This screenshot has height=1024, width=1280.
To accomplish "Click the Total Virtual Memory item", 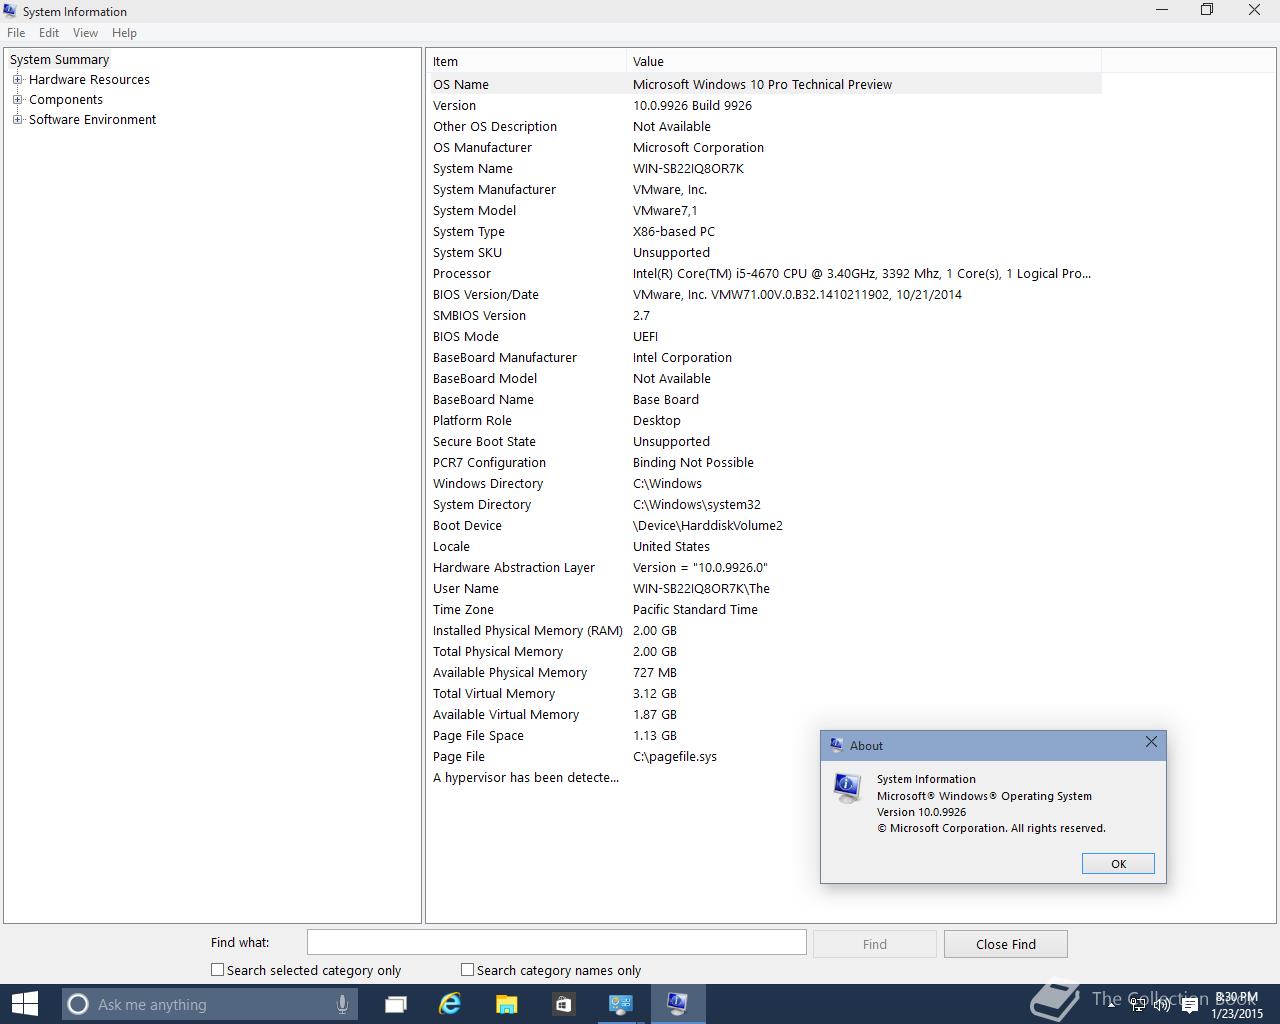I will [x=493, y=693].
